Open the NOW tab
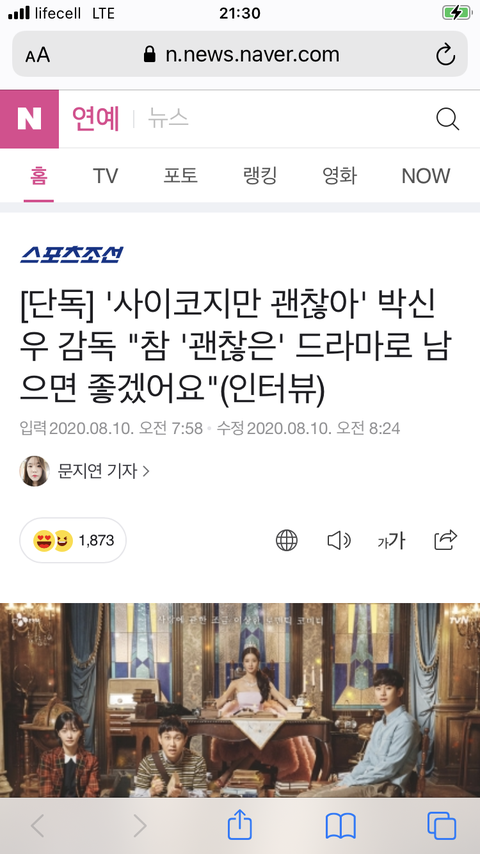The width and height of the screenshot is (480, 854). click(x=426, y=176)
